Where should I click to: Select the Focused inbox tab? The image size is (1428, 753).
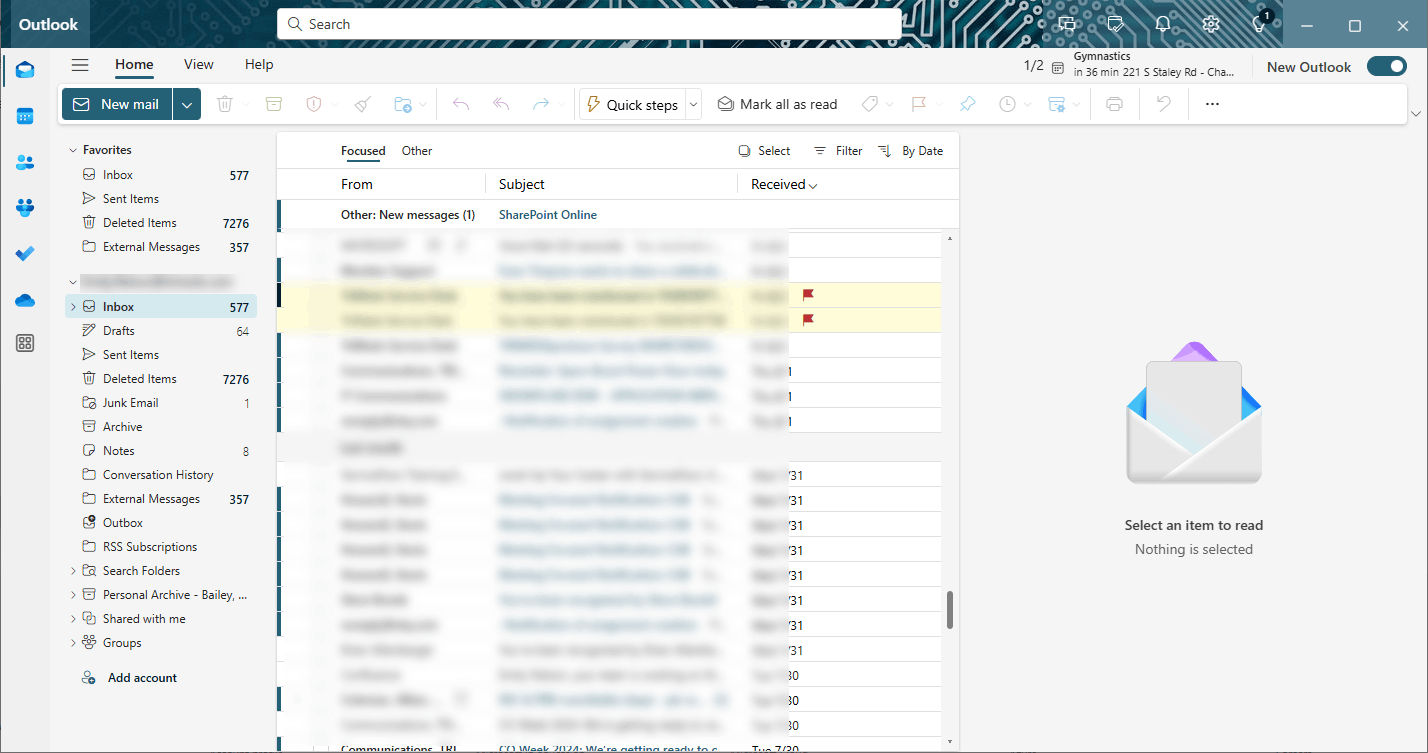tap(363, 151)
